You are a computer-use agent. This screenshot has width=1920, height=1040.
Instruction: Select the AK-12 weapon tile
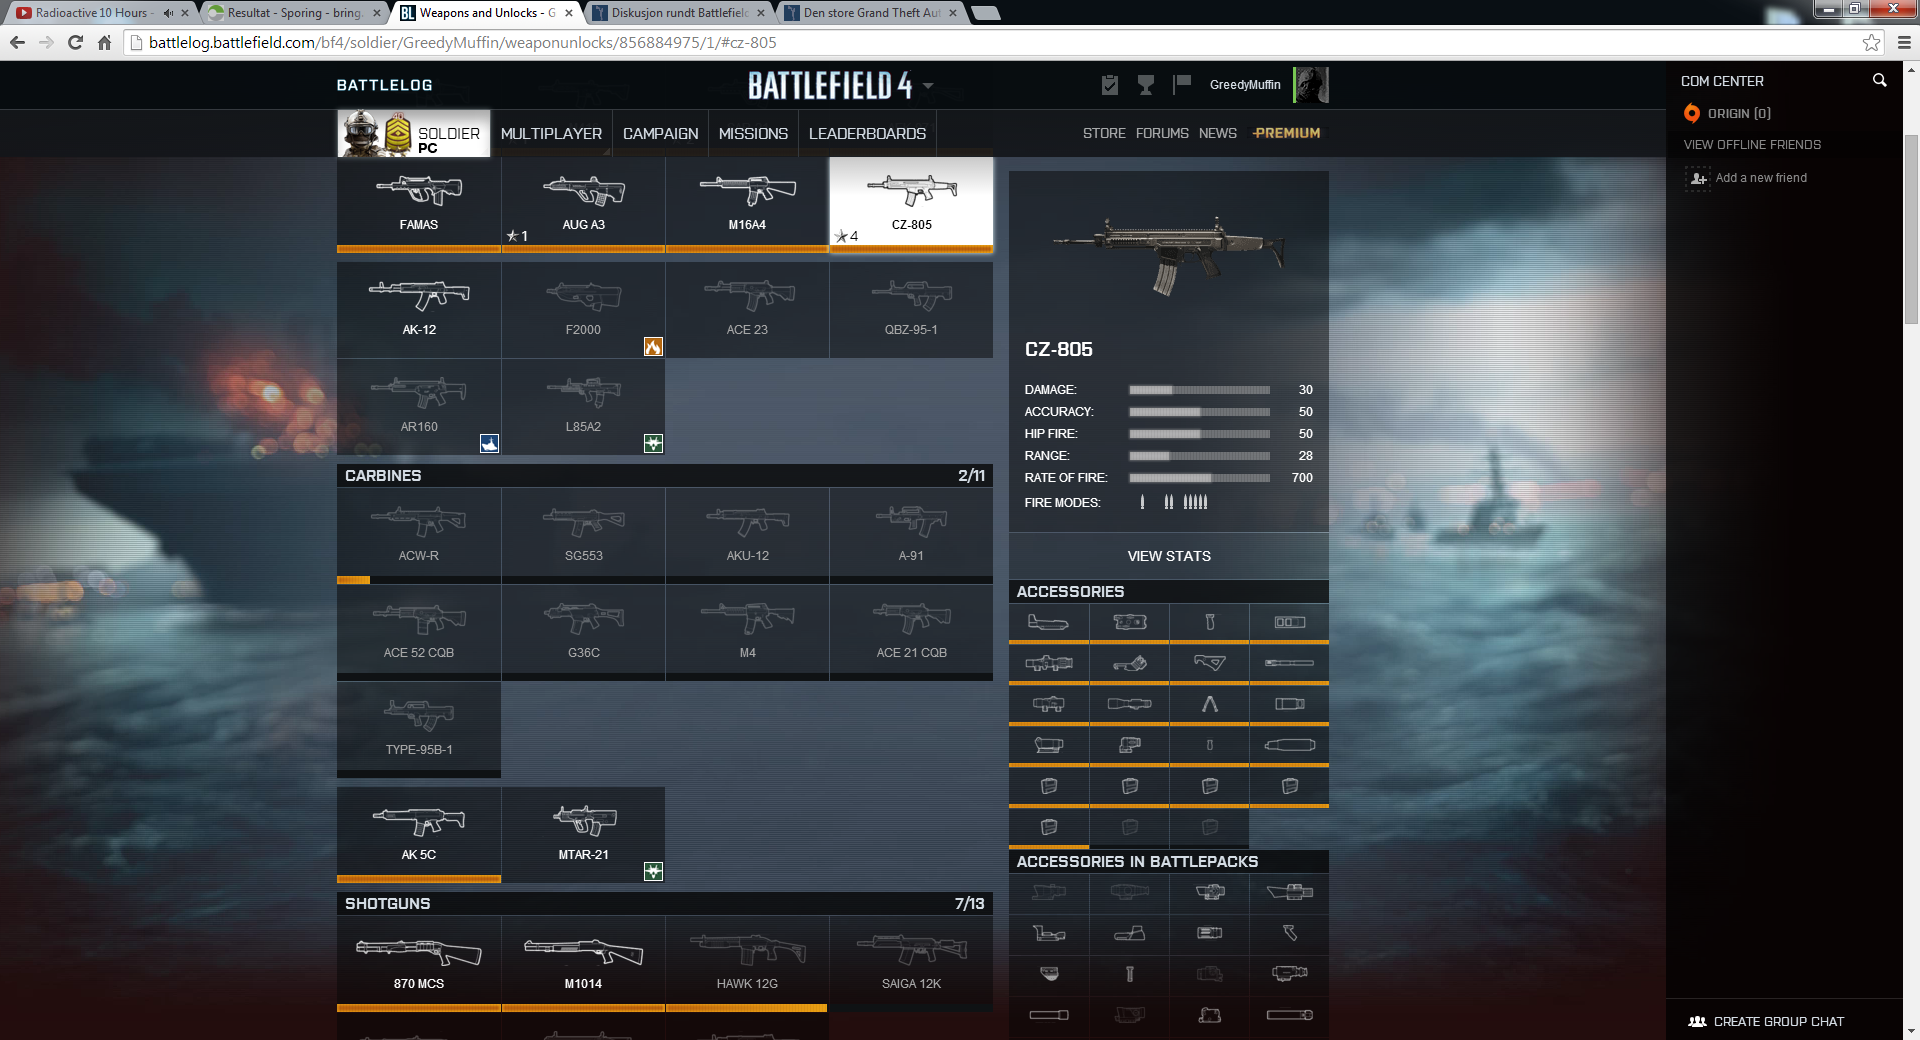(x=419, y=310)
